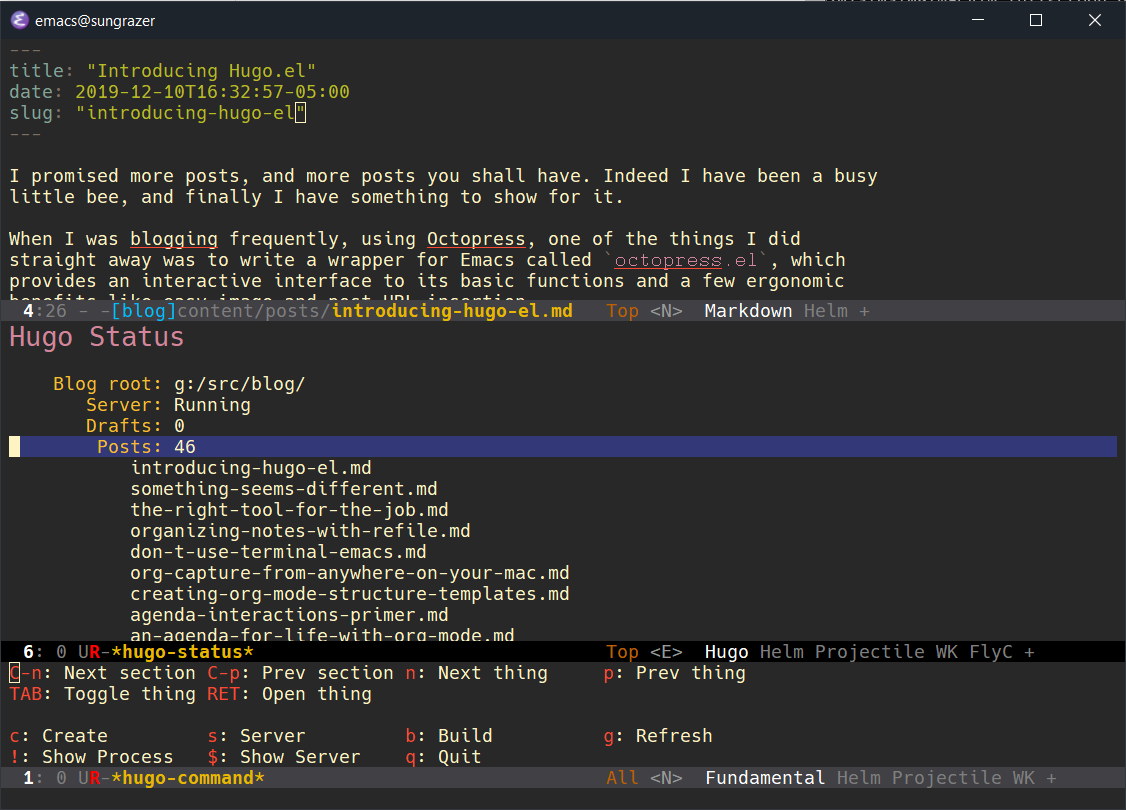1126x810 pixels.
Task: Open org-capture-from-anywhere-on-your-mac.md
Action: [350, 573]
